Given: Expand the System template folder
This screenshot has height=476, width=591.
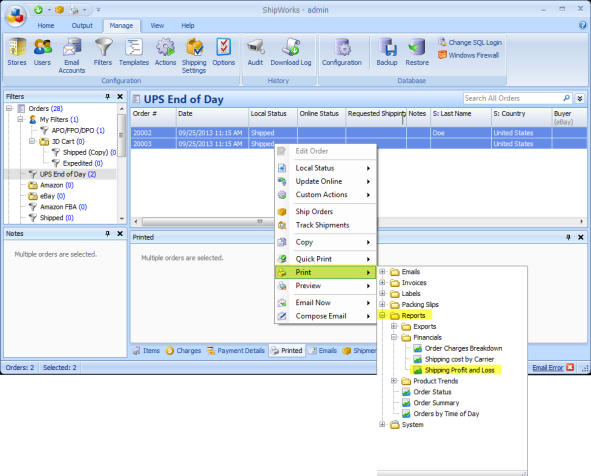Looking at the screenshot, I should 382,424.
